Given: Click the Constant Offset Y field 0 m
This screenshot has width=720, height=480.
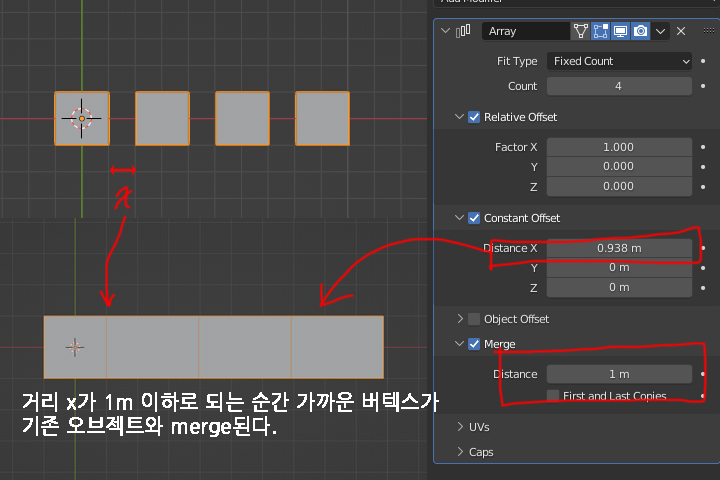Looking at the screenshot, I should [x=619, y=267].
